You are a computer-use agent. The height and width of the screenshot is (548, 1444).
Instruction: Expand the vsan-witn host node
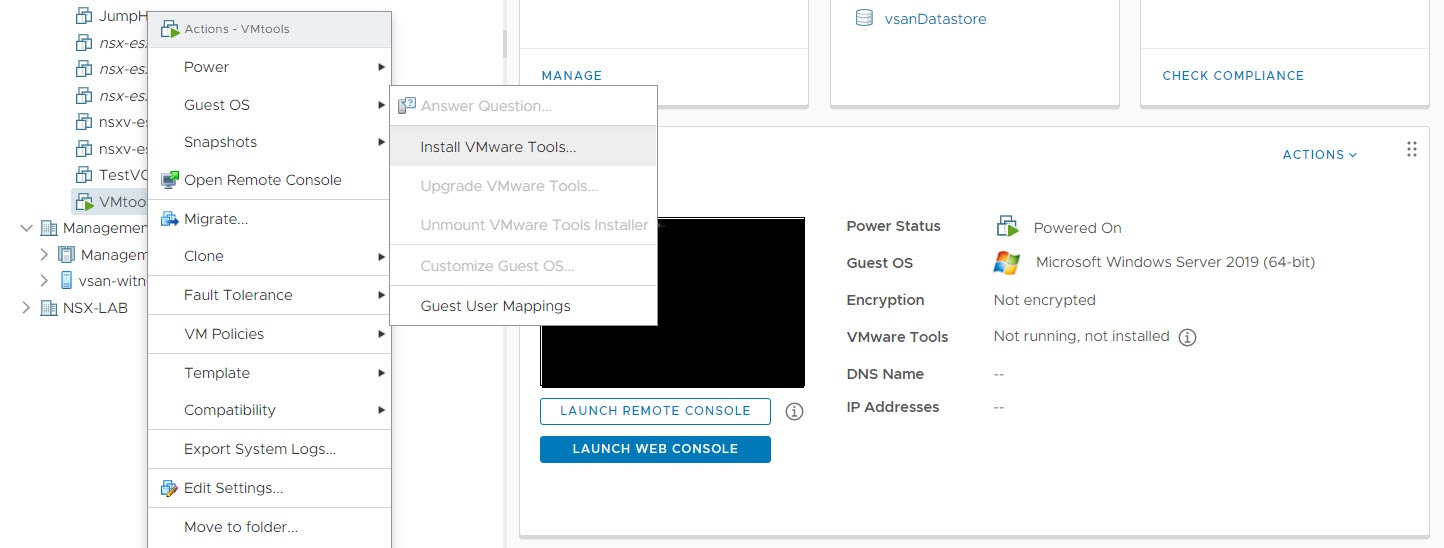pyautogui.click(x=44, y=281)
